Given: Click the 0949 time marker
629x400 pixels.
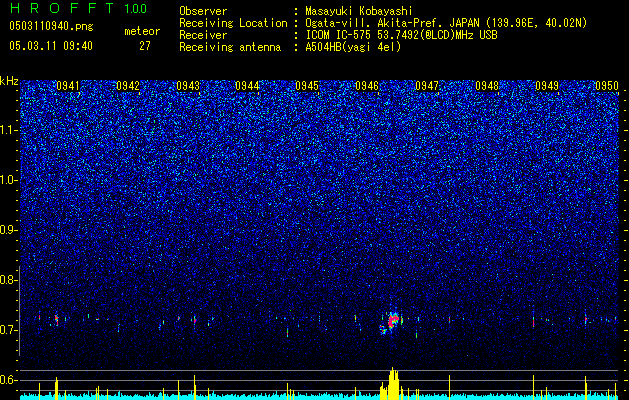Looking at the screenshot, I should [x=547, y=86].
